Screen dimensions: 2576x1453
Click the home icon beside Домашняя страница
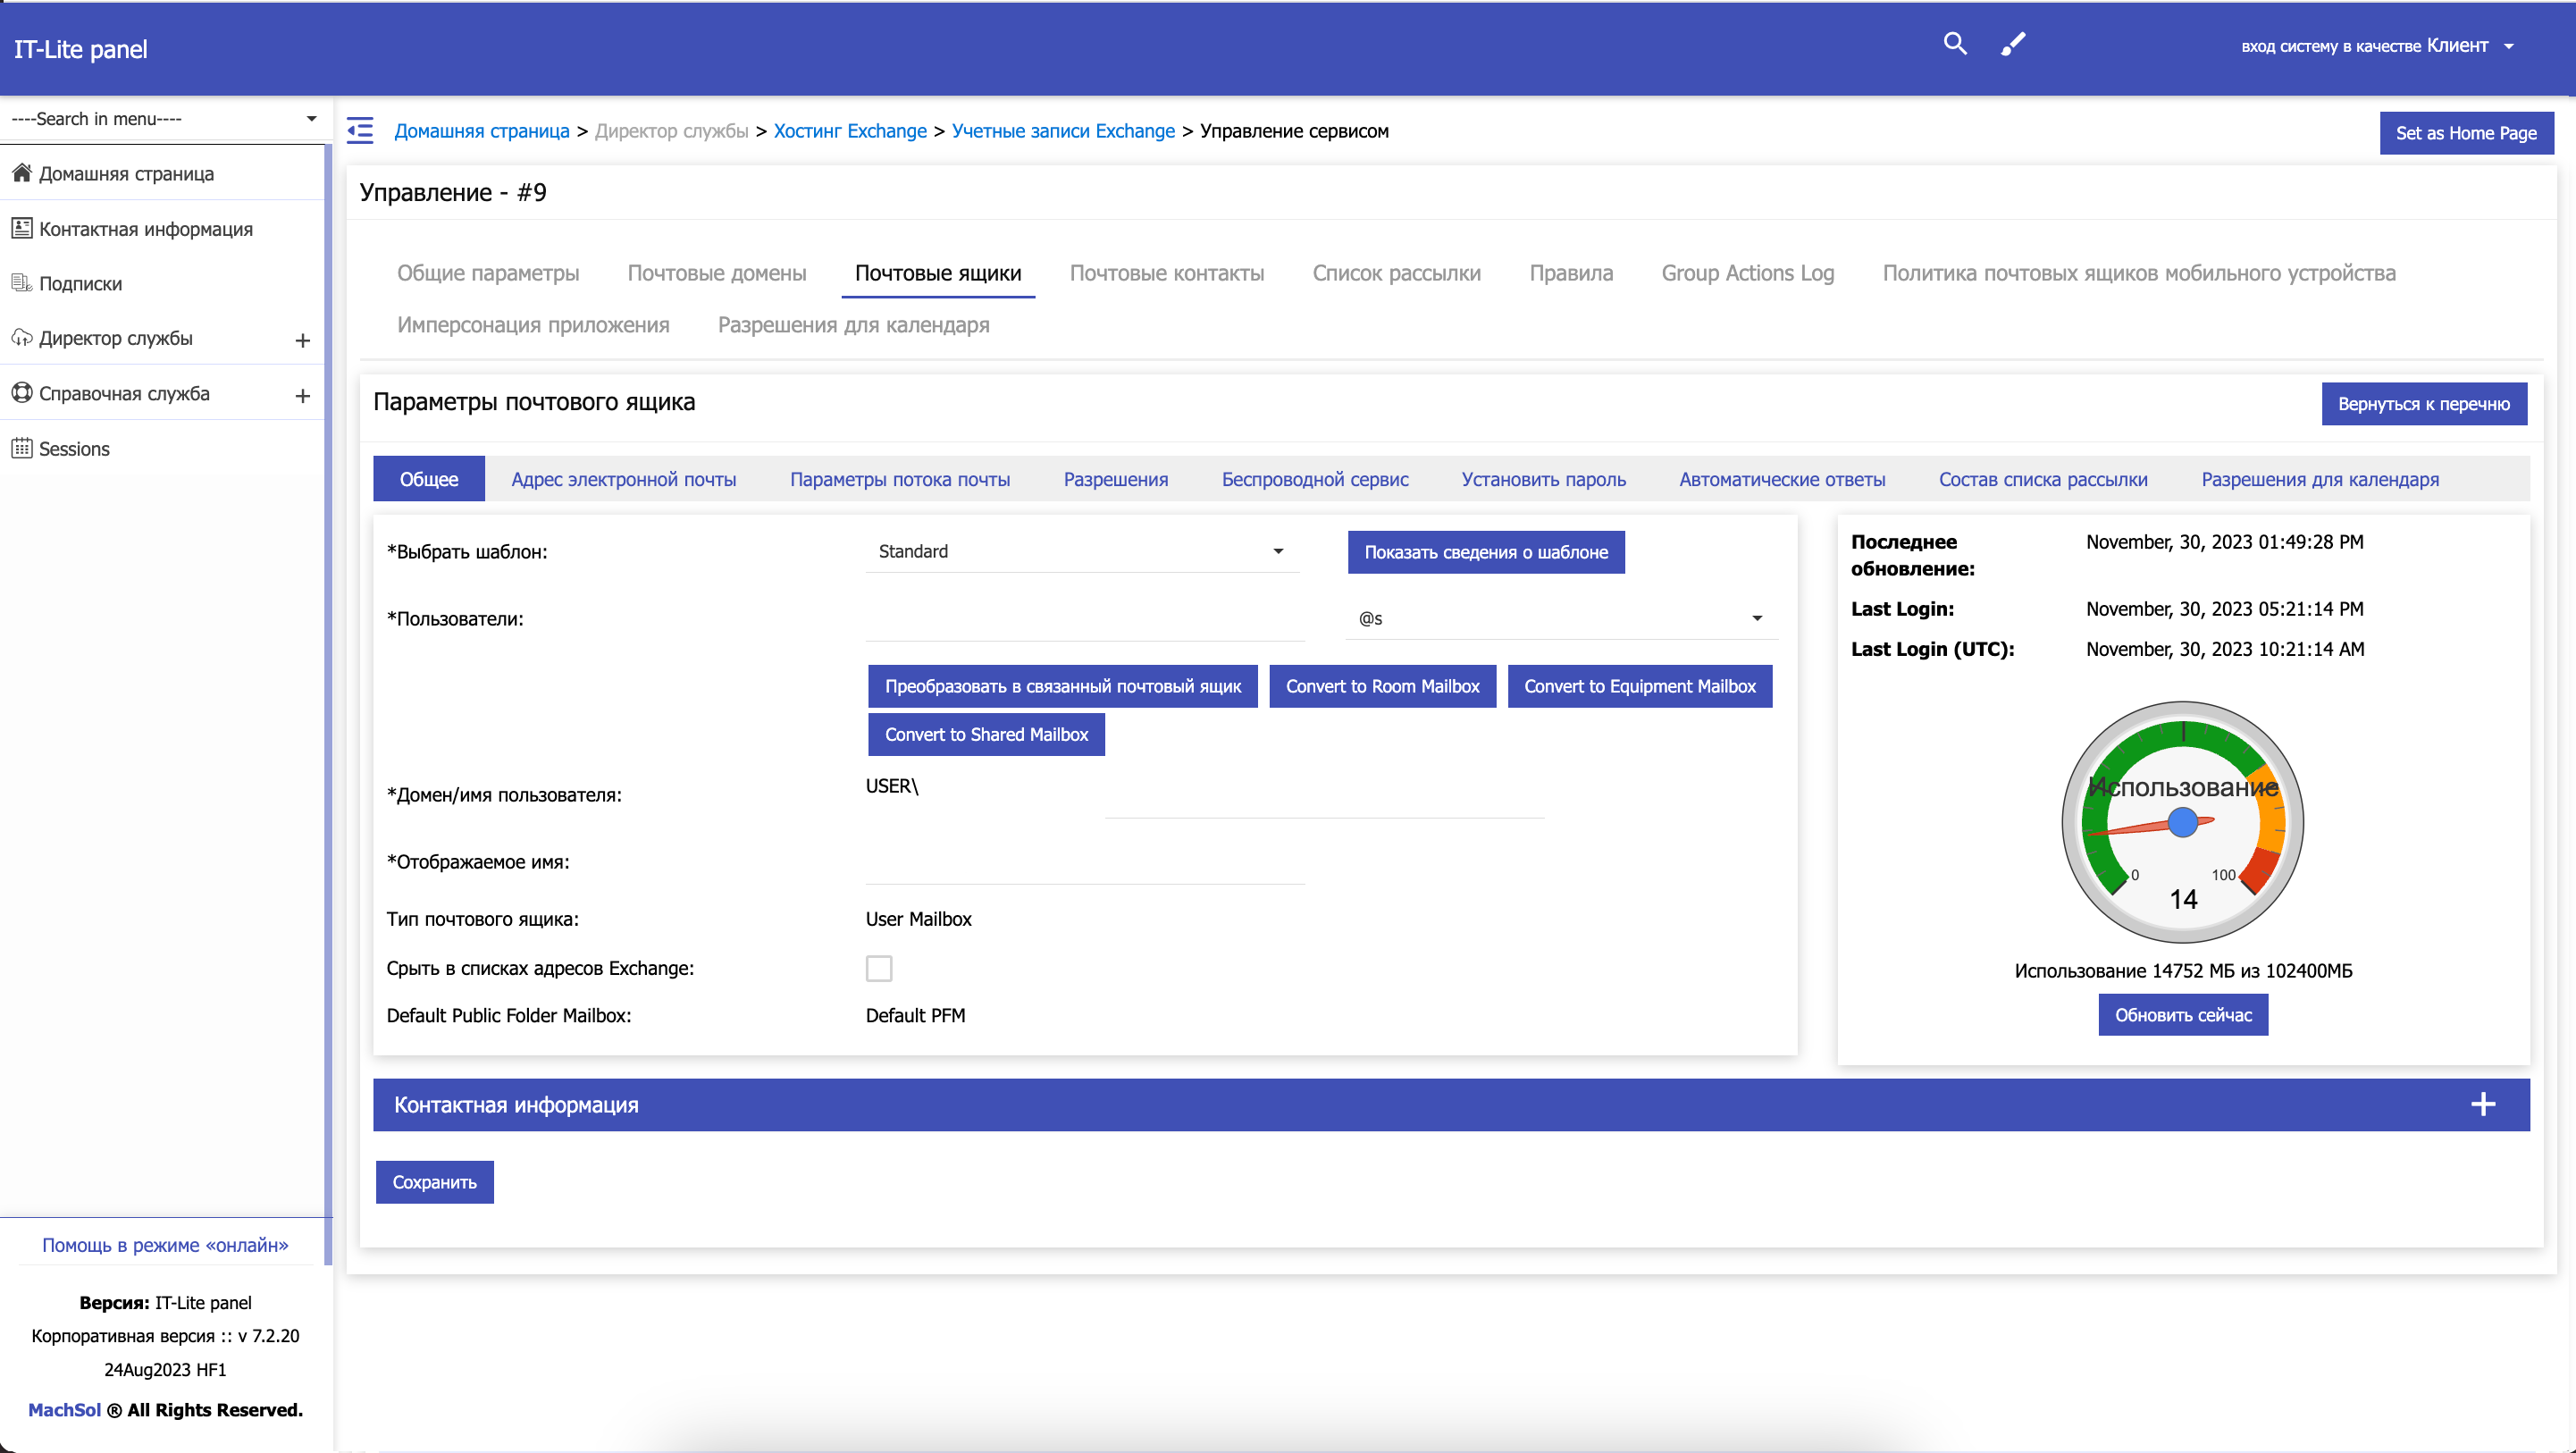(x=22, y=173)
